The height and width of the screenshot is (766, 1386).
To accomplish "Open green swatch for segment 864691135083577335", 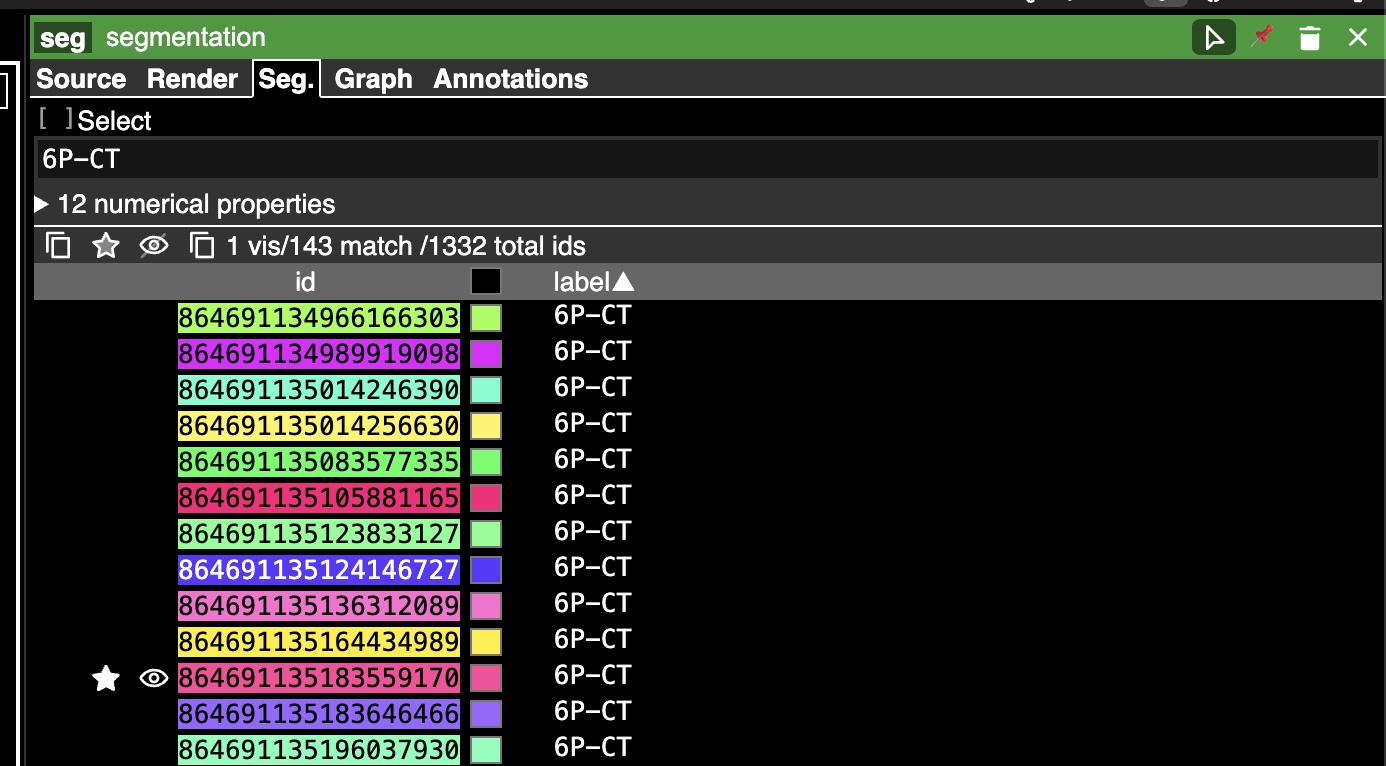I will tap(486, 462).
